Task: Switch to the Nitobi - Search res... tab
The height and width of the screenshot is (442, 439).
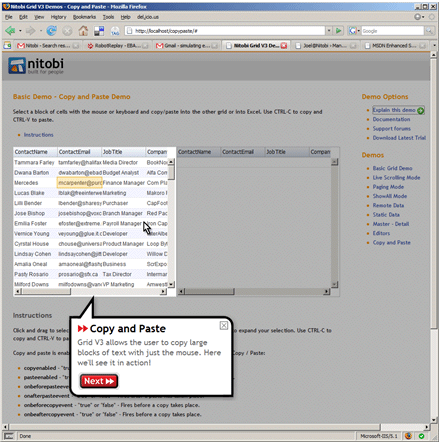Action: pyautogui.click(x=48, y=46)
